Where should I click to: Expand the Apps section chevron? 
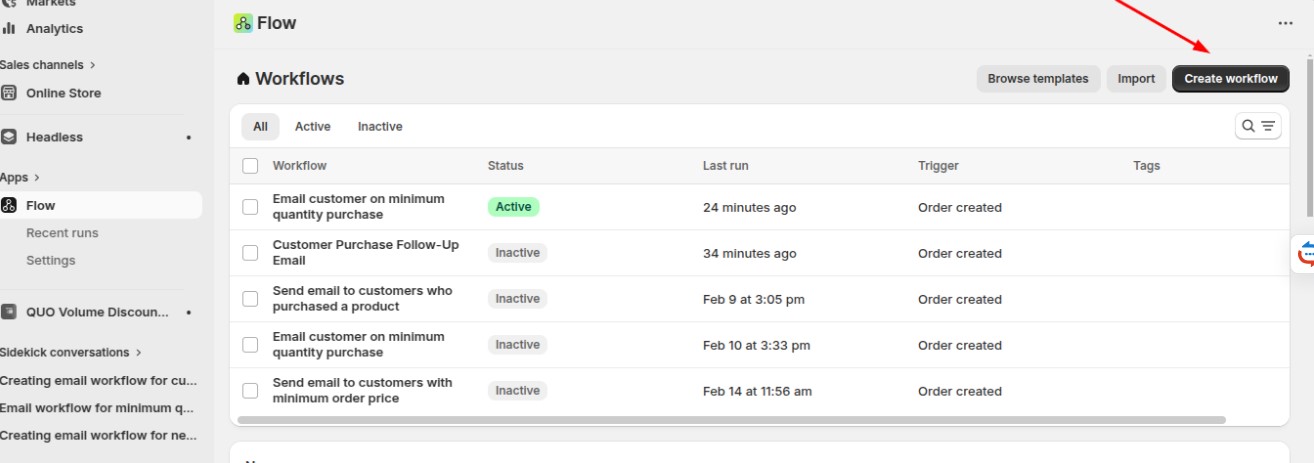coord(37,178)
